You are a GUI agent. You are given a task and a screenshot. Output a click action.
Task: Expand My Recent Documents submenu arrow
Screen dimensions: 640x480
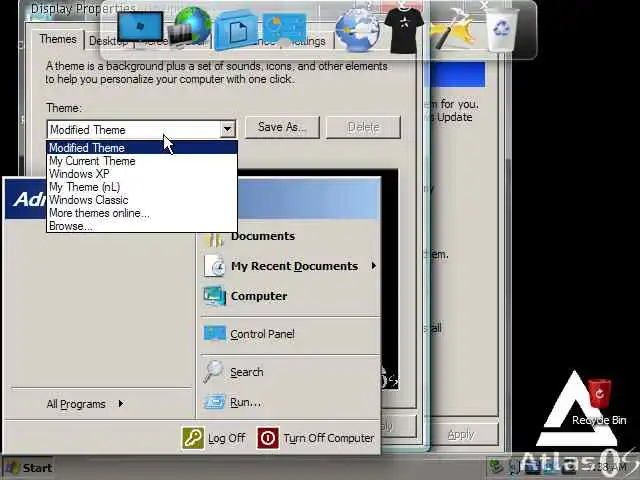pyautogui.click(x=373, y=266)
